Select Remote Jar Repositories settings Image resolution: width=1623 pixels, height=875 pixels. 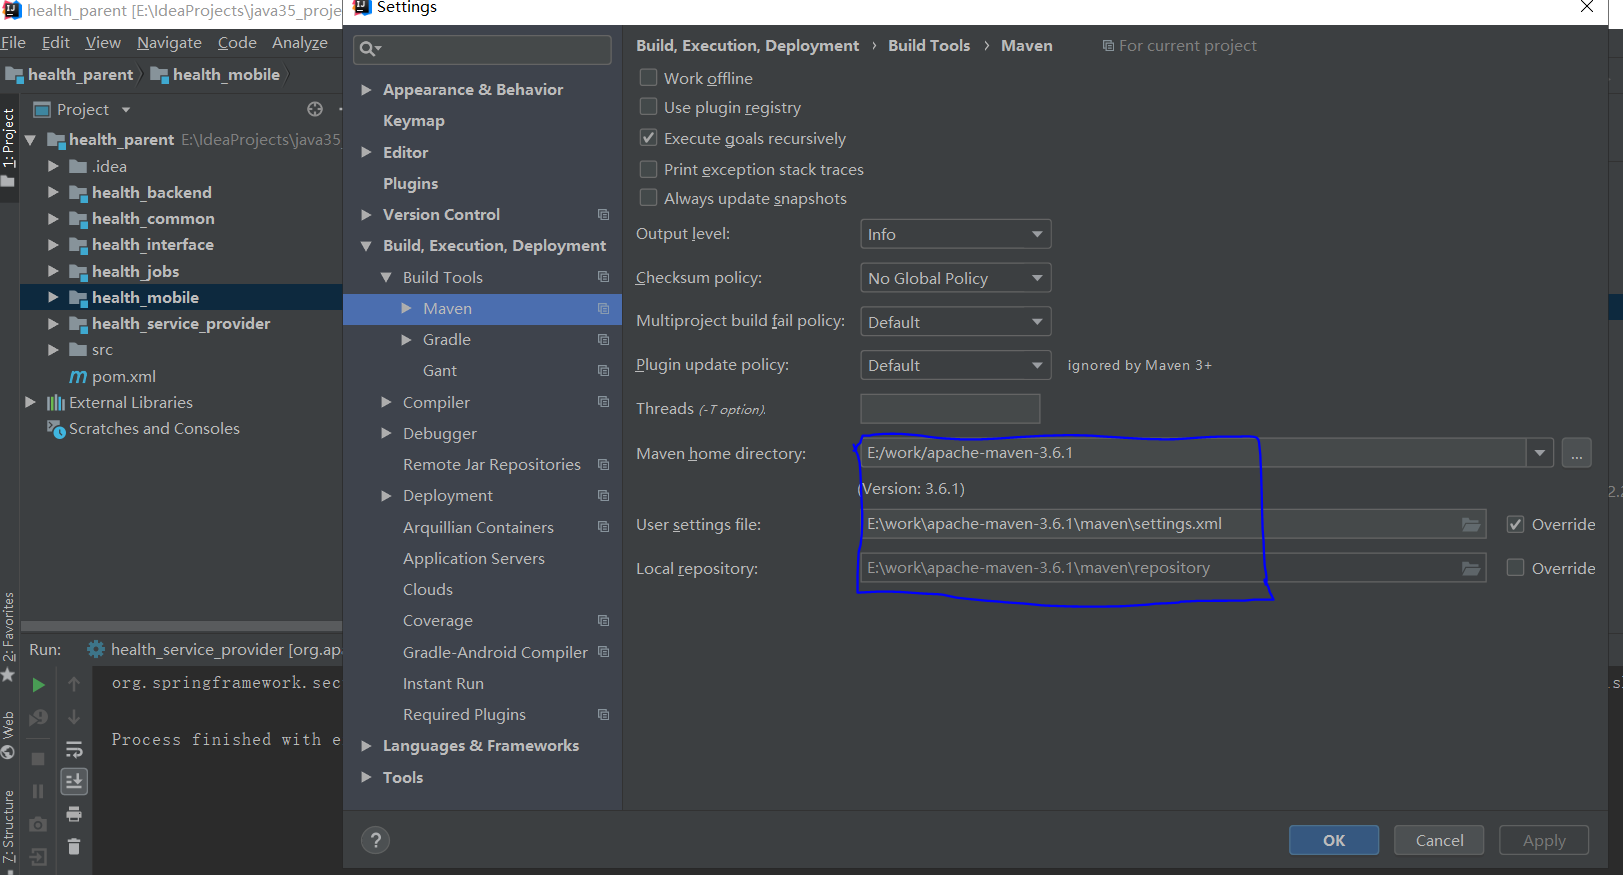[492, 465]
